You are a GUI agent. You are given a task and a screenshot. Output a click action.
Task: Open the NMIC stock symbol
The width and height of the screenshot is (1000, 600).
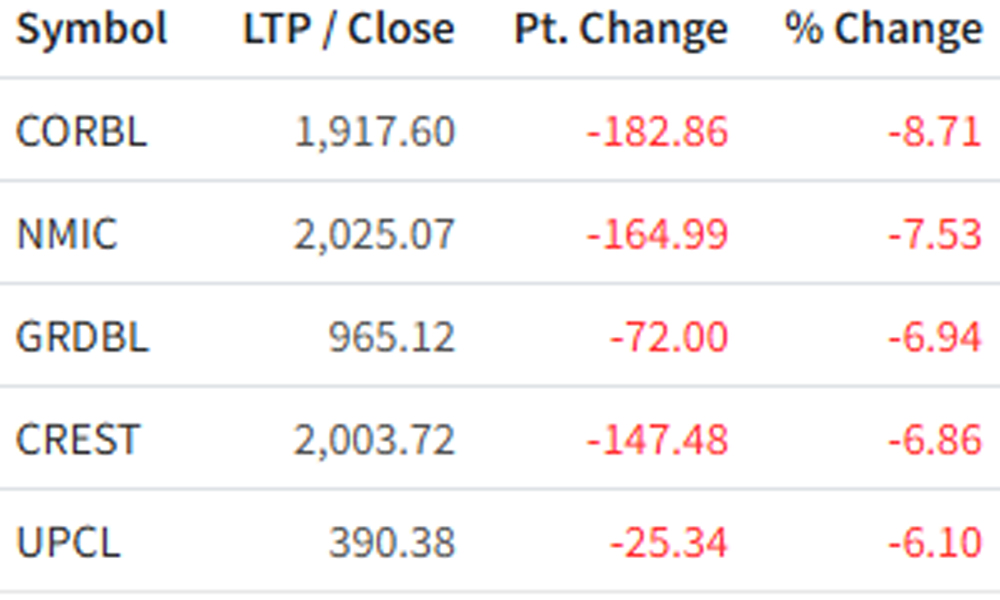tap(67, 234)
